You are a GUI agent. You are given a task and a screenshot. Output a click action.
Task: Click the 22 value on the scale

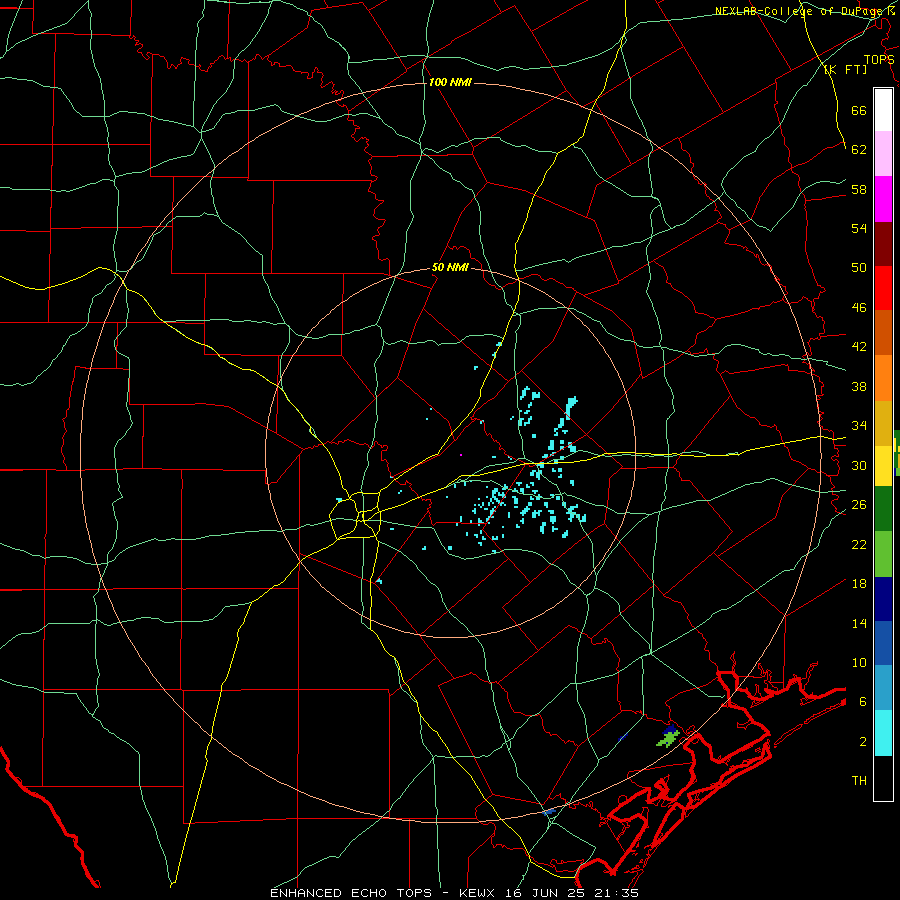859,544
